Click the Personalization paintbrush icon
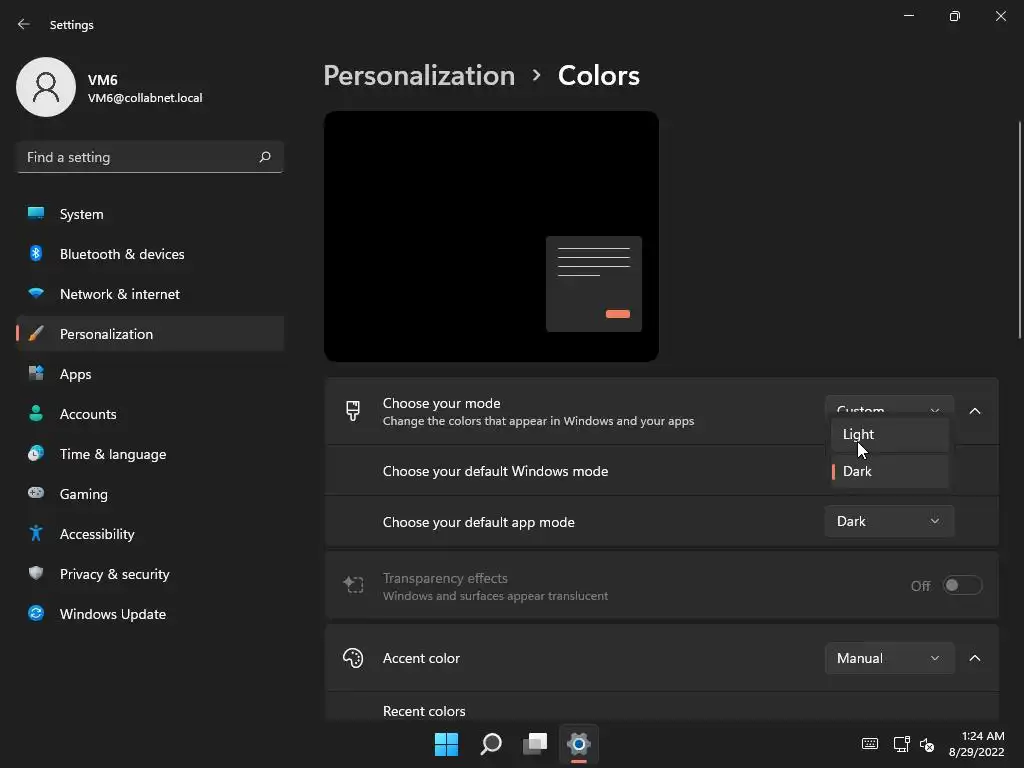 (36, 334)
